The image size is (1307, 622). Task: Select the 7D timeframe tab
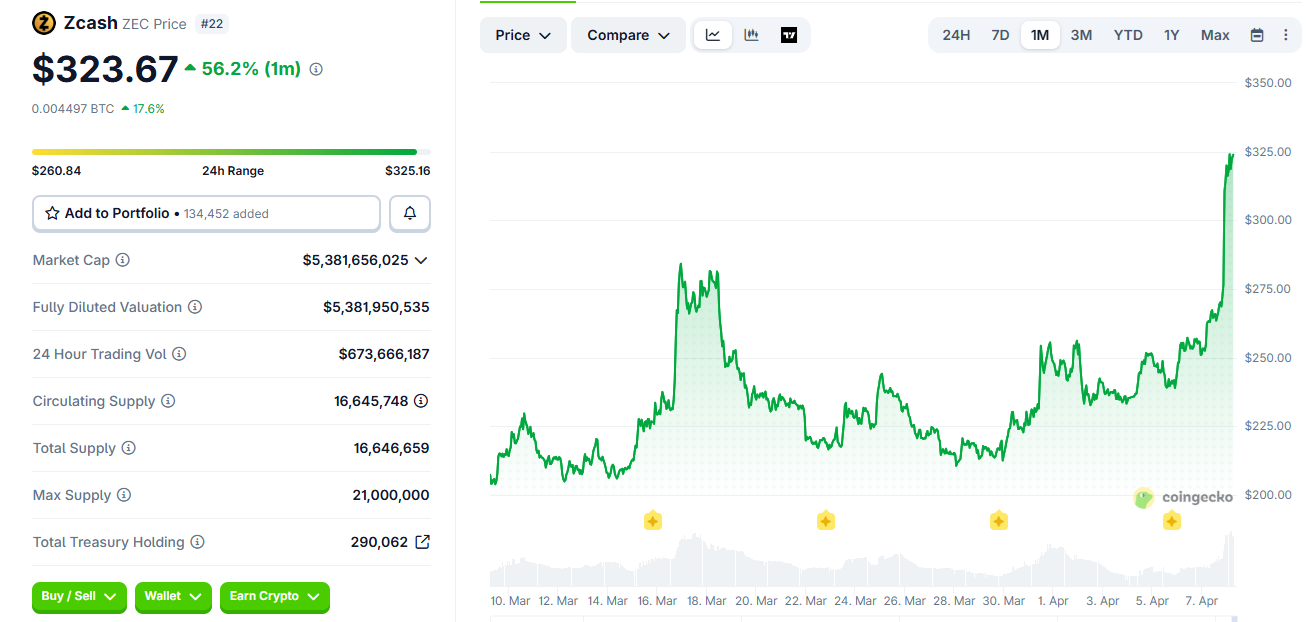1000,34
